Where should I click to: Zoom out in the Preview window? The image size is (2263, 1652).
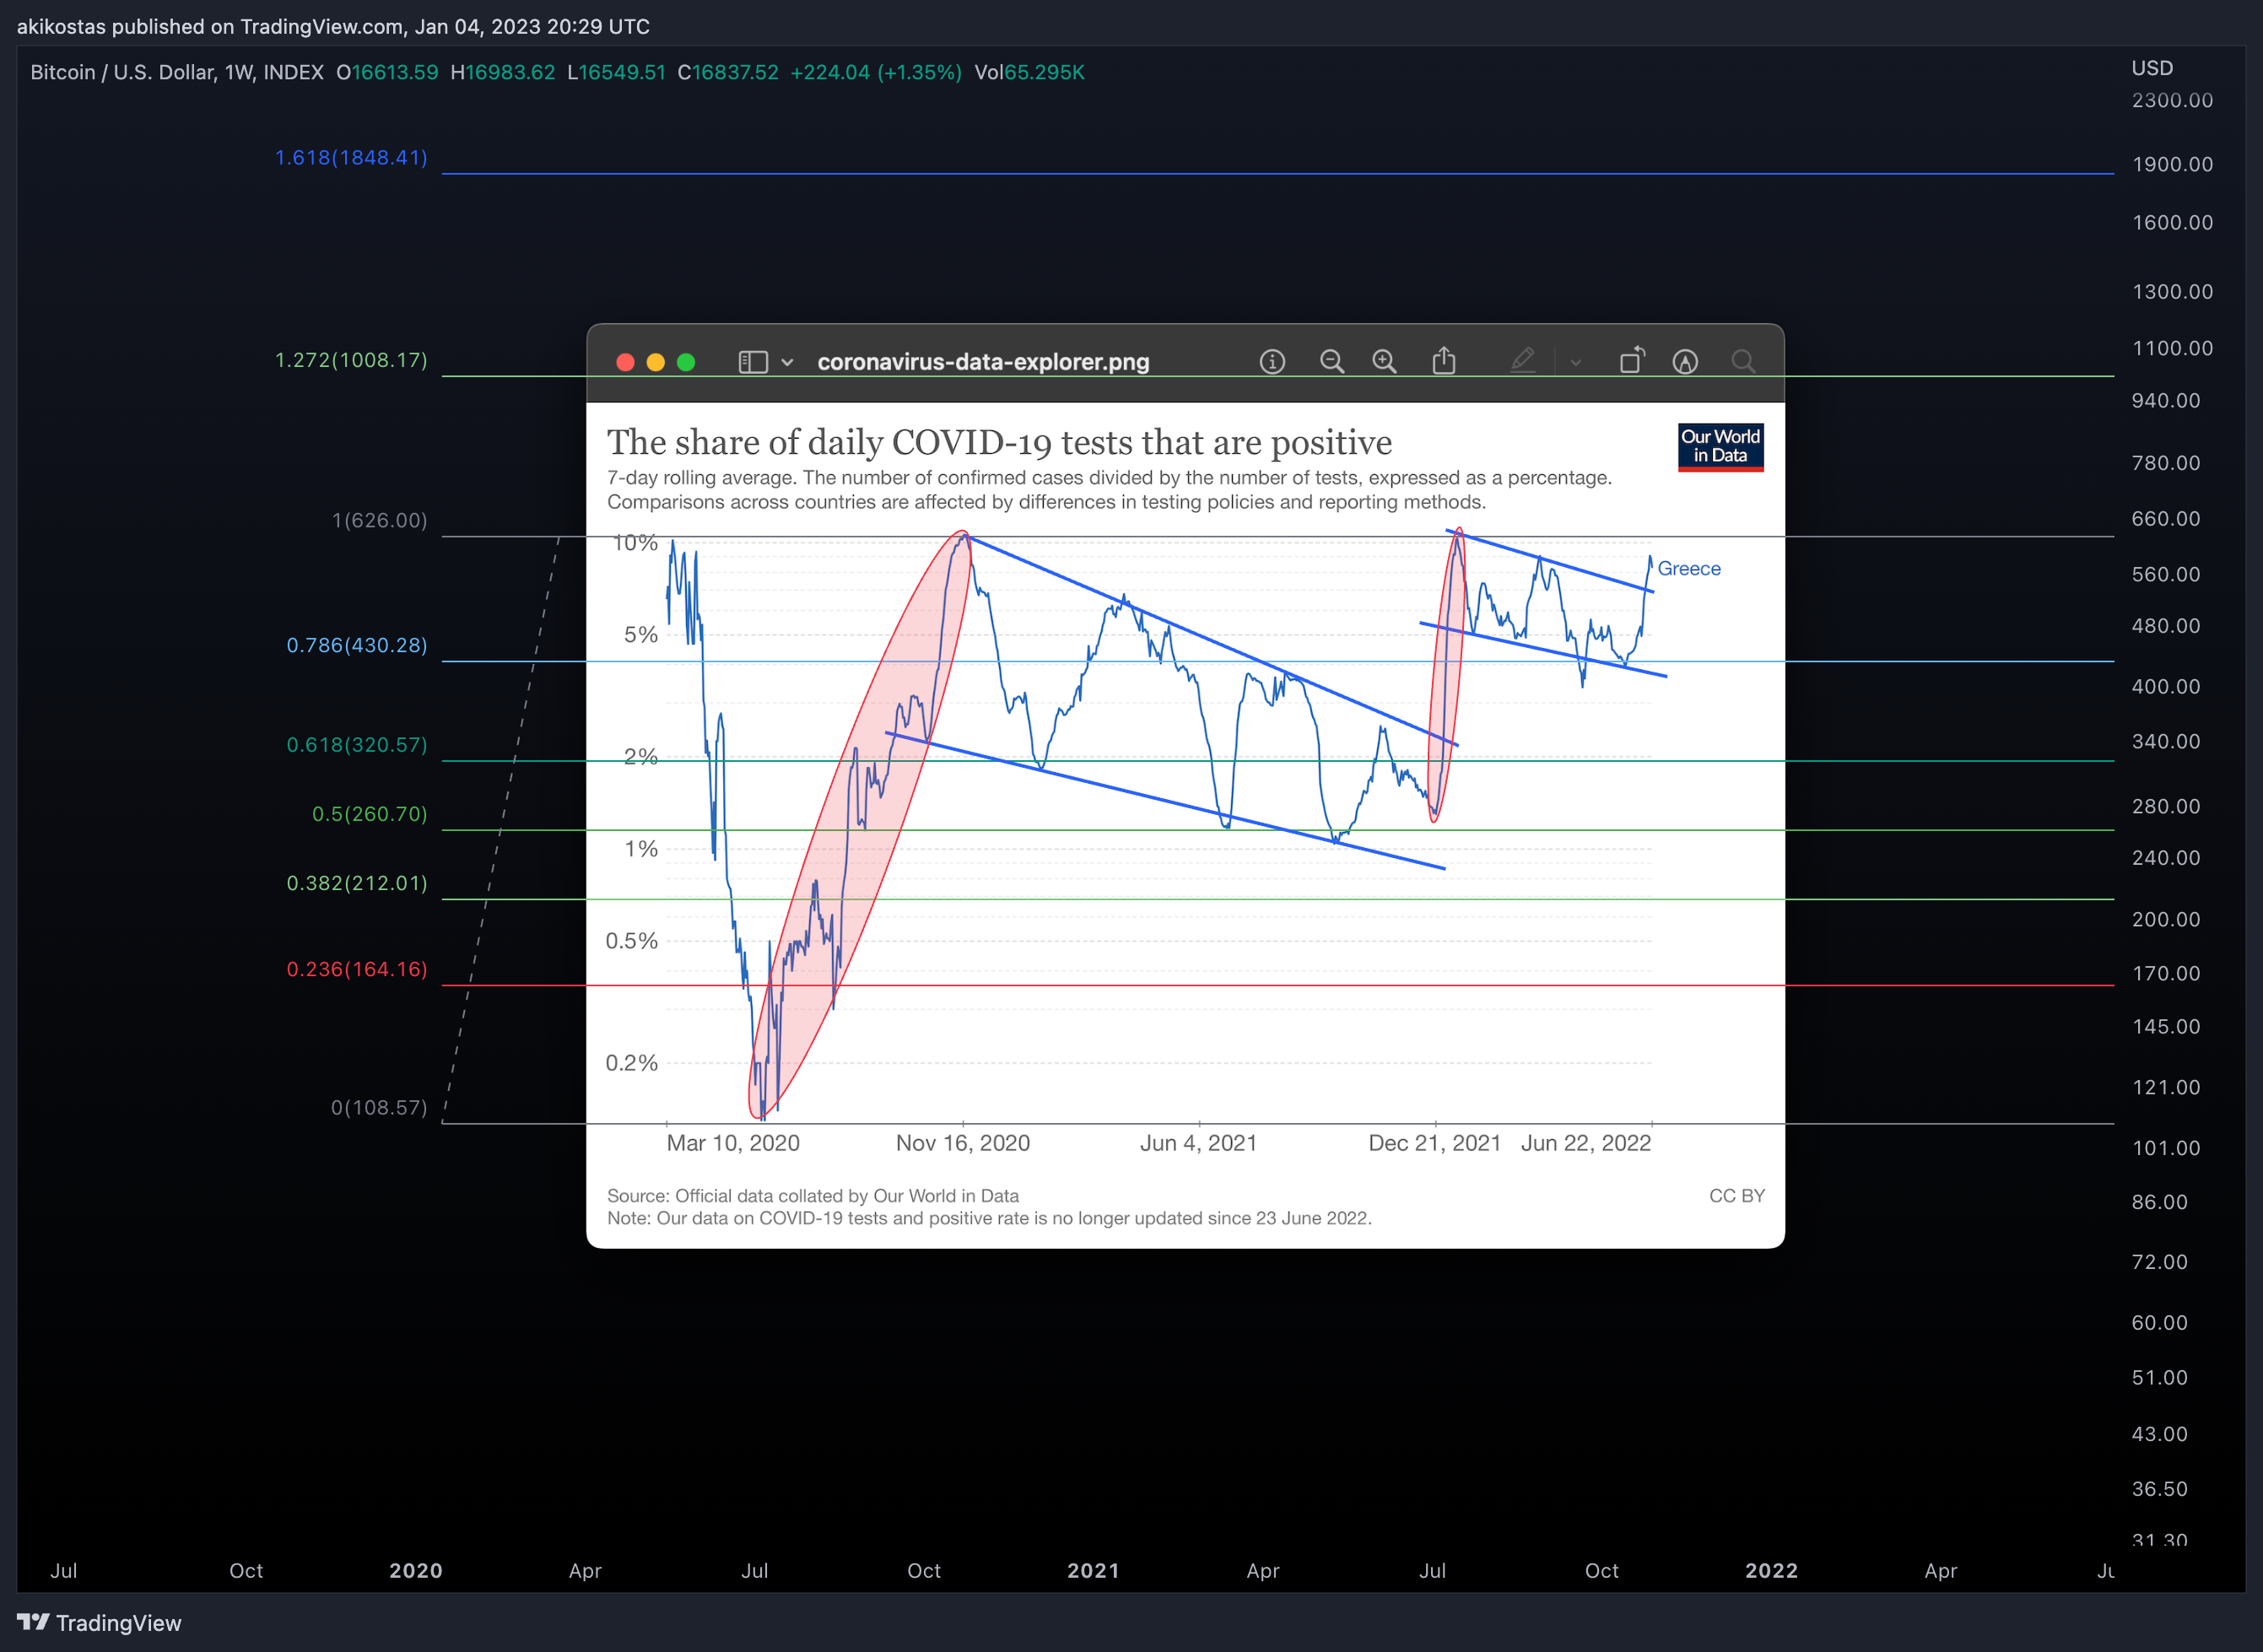click(1332, 361)
